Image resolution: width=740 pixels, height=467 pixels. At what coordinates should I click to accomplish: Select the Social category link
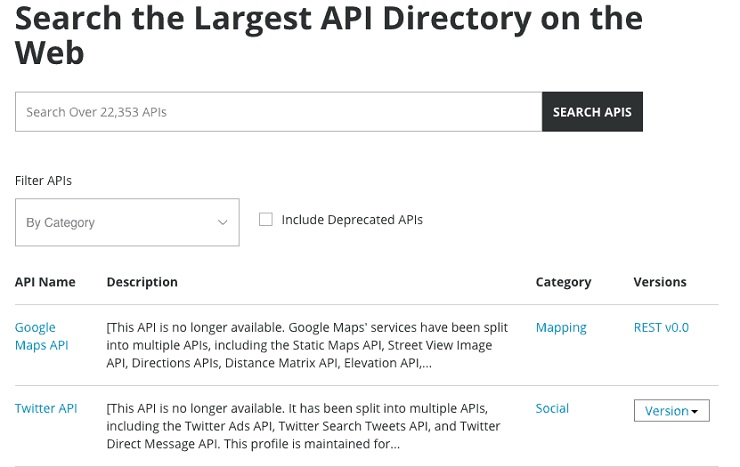[x=552, y=409]
